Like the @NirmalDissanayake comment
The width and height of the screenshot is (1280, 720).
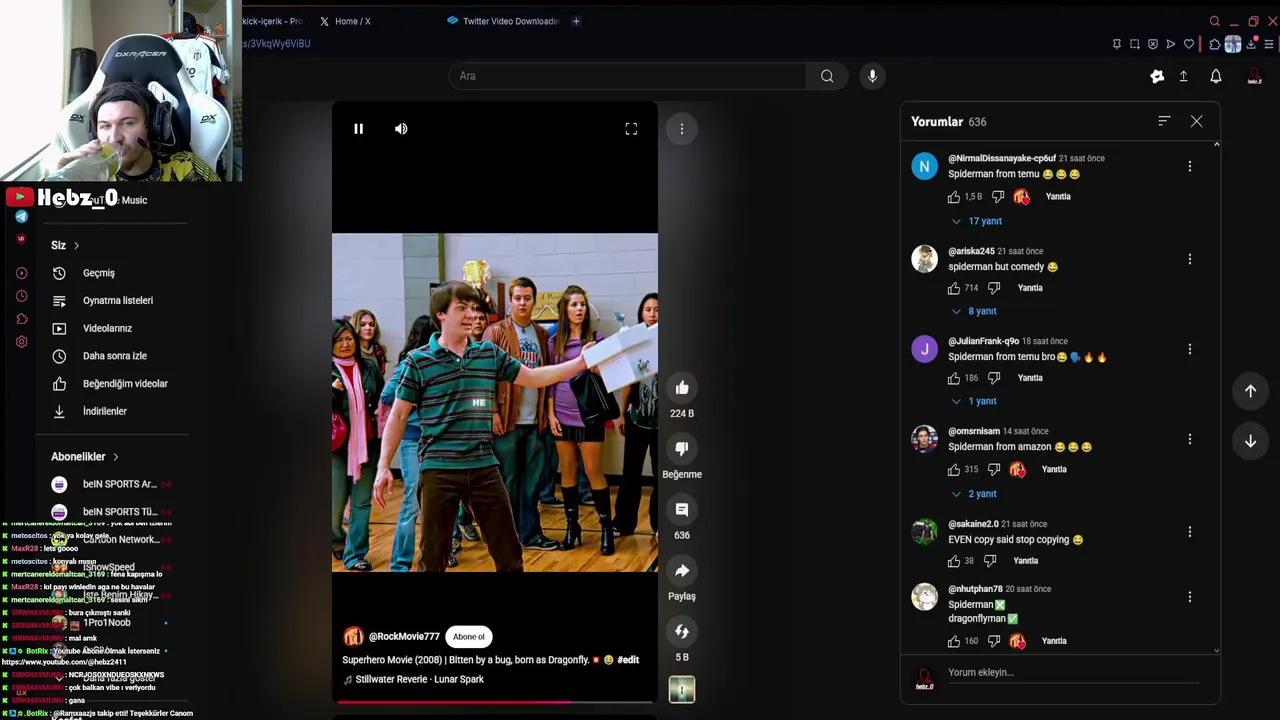tap(954, 197)
